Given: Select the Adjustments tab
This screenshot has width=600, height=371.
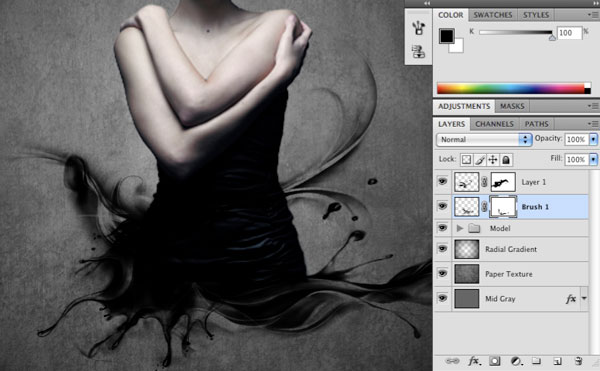Looking at the screenshot, I should pos(464,106).
